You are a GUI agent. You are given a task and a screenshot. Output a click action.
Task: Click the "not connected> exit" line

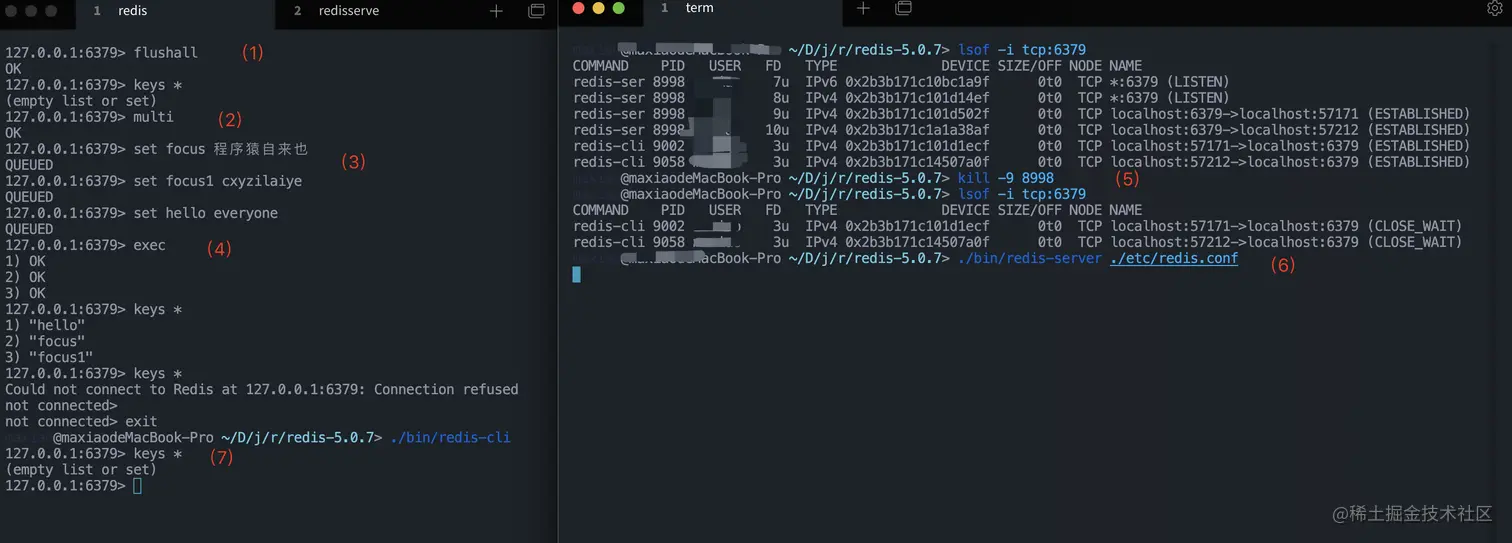81,421
